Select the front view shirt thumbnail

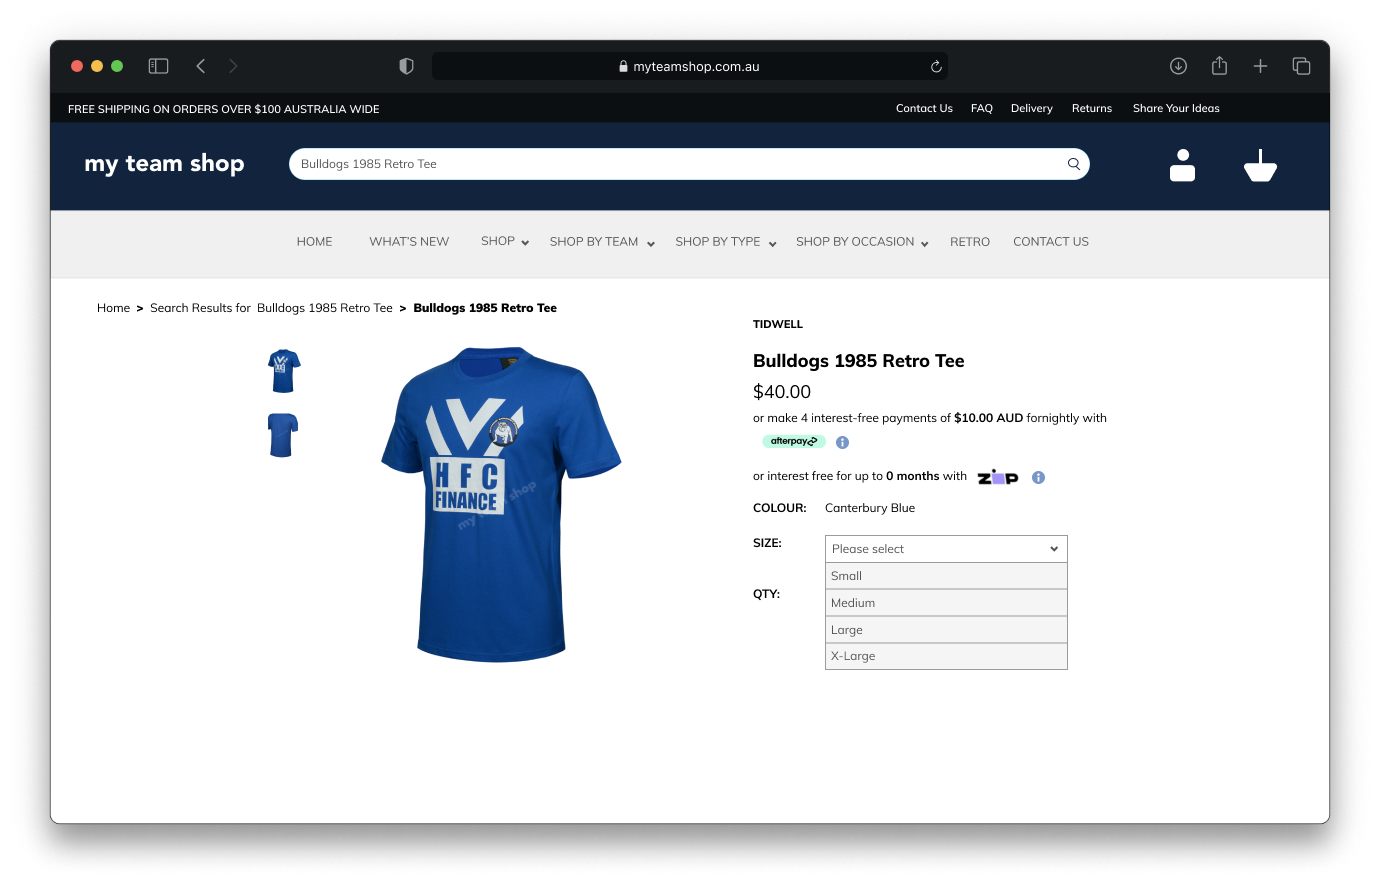[284, 371]
